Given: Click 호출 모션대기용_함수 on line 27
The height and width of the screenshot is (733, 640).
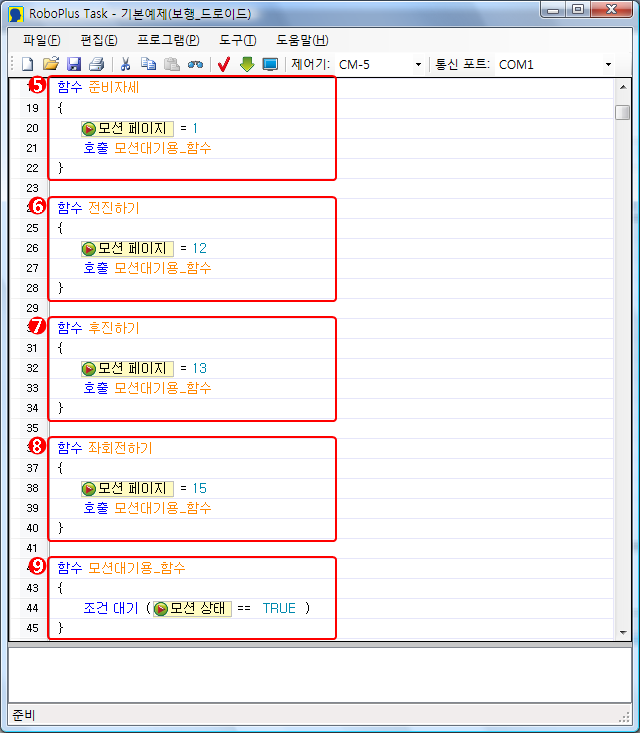Looking at the screenshot, I should (x=147, y=268).
